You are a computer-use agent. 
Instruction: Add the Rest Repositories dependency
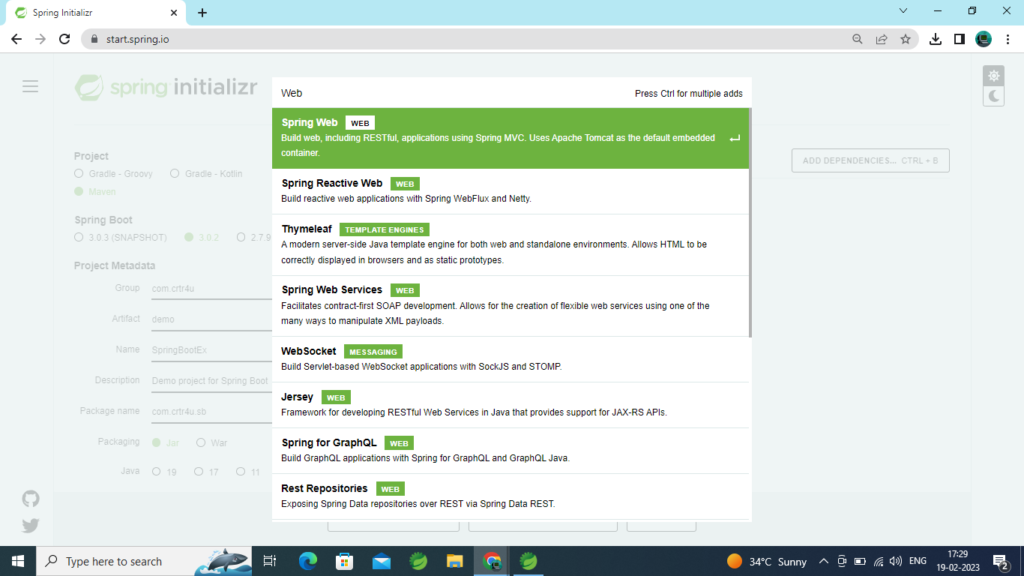pyautogui.click(x=511, y=496)
